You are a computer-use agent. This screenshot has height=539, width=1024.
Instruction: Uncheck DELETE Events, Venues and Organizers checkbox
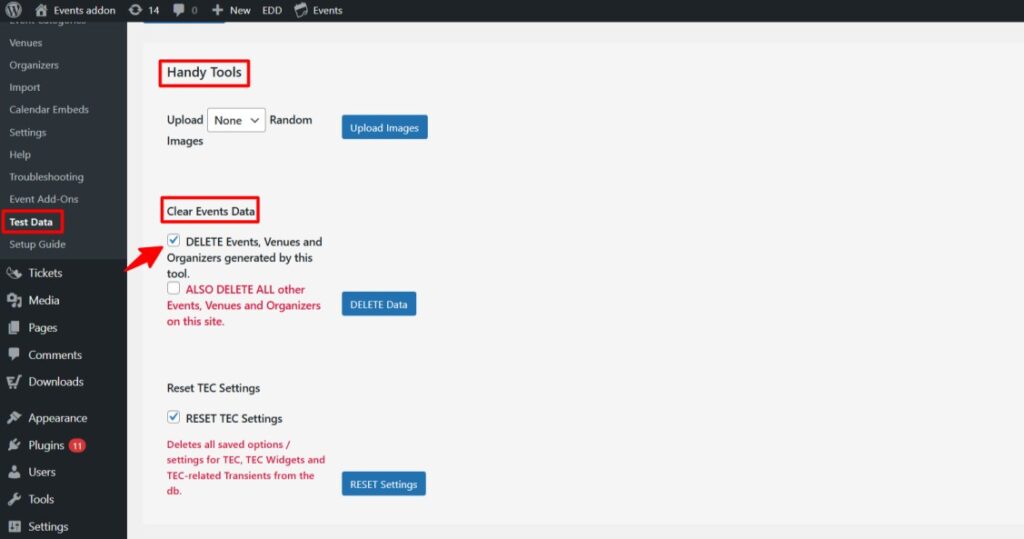click(x=173, y=240)
